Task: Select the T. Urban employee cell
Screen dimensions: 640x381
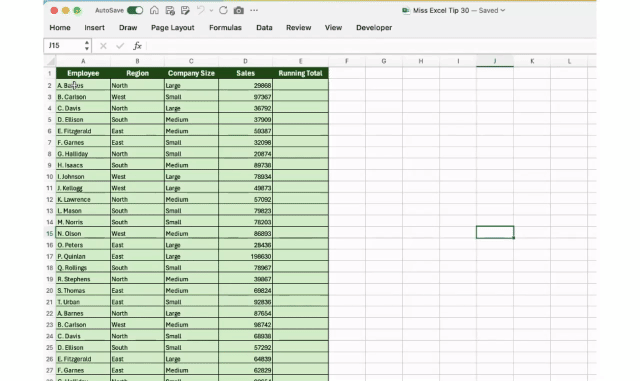Action: [x=83, y=302]
